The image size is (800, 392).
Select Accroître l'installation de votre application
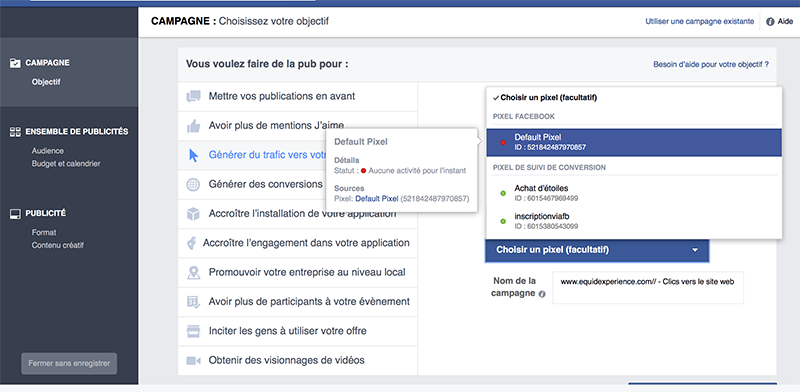[x=298, y=214]
